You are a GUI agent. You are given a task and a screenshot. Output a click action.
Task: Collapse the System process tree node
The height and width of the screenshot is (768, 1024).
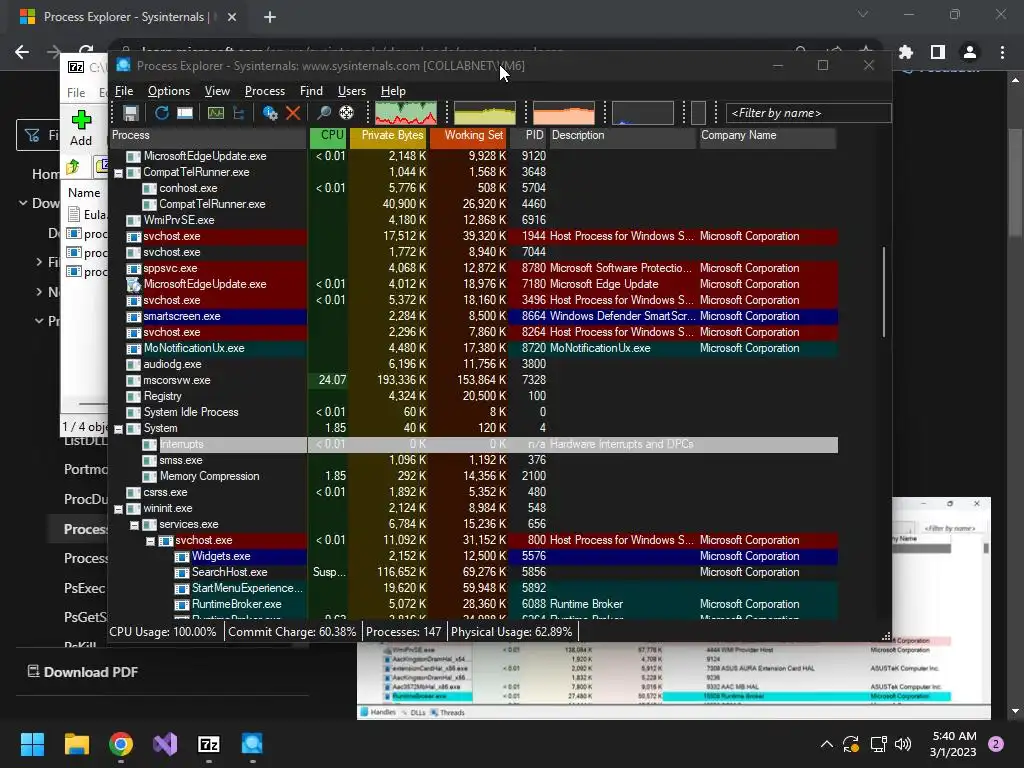(x=119, y=430)
